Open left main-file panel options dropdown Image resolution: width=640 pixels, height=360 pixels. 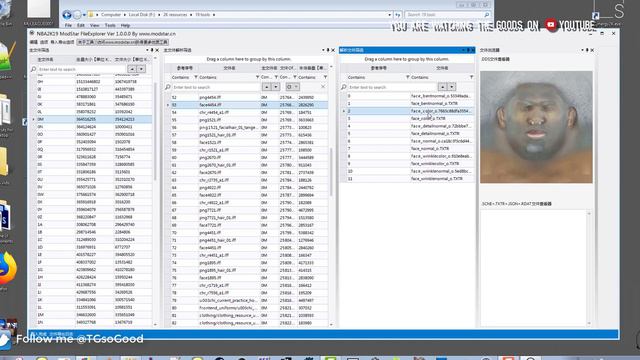click(147, 50)
